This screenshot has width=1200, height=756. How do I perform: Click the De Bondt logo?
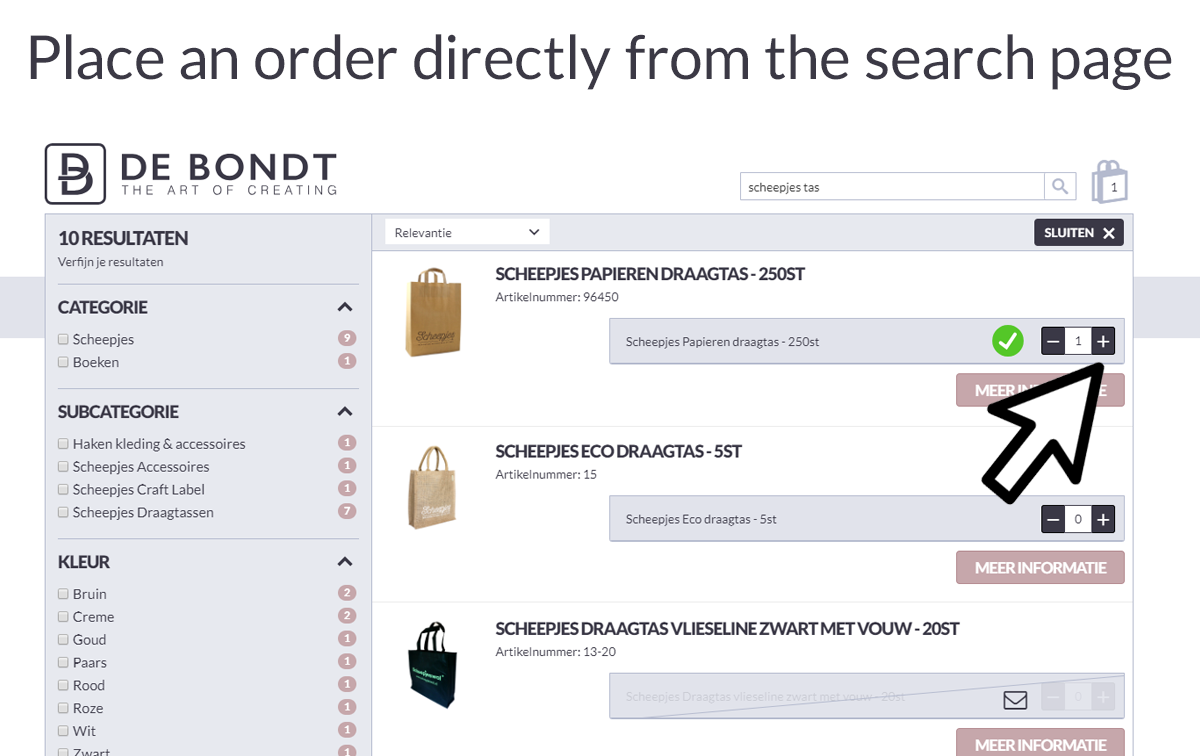[x=191, y=174]
